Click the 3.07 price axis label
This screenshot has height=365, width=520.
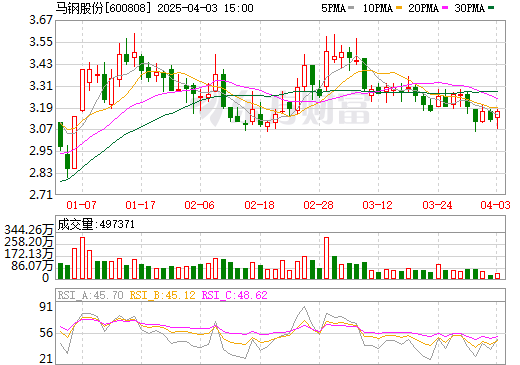pyautogui.click(x=41, y=129)
